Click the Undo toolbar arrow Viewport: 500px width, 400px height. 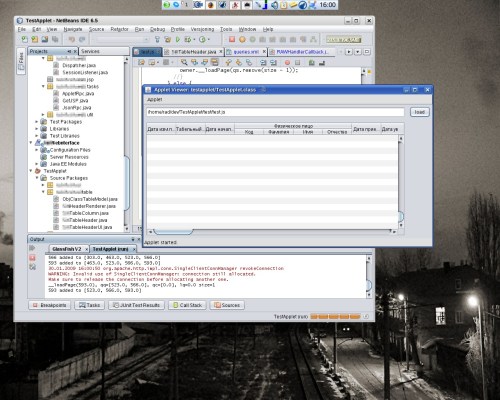tap(72, 39)
